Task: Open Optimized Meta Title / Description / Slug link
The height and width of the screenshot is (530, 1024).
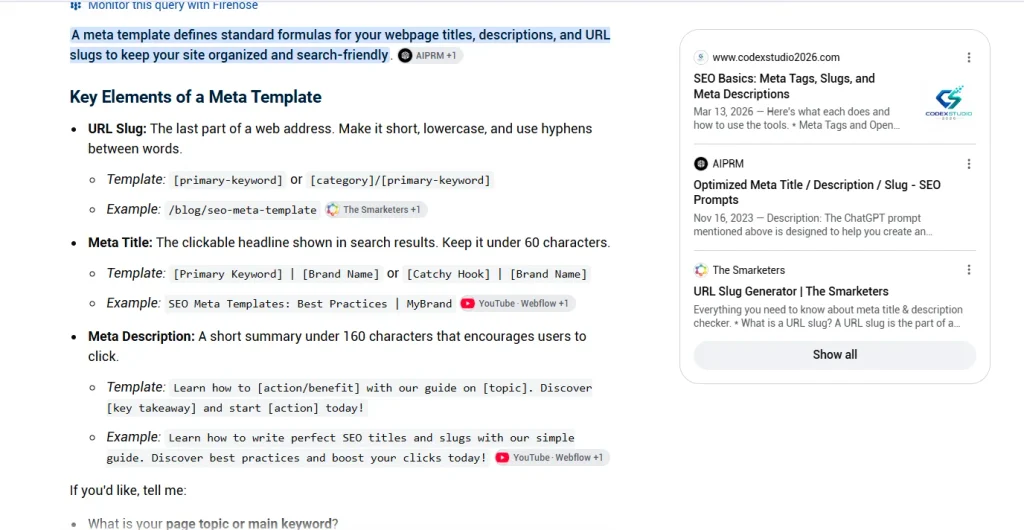Action: click(817, 193)
